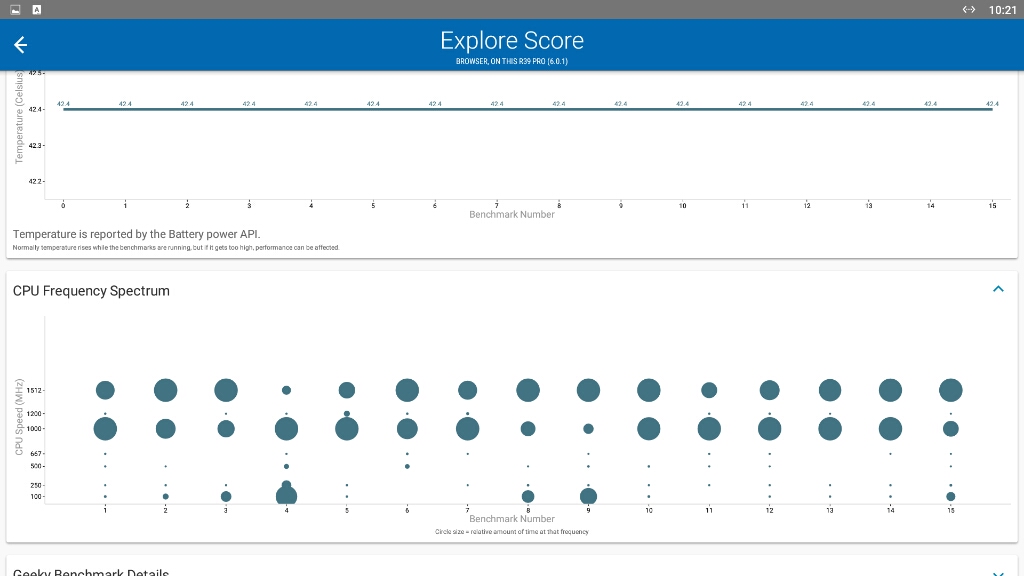Select the 1512 MHz bubble for benchmark 6
The width and height of the screenshot is (1024, 576).
coord(407,391)
